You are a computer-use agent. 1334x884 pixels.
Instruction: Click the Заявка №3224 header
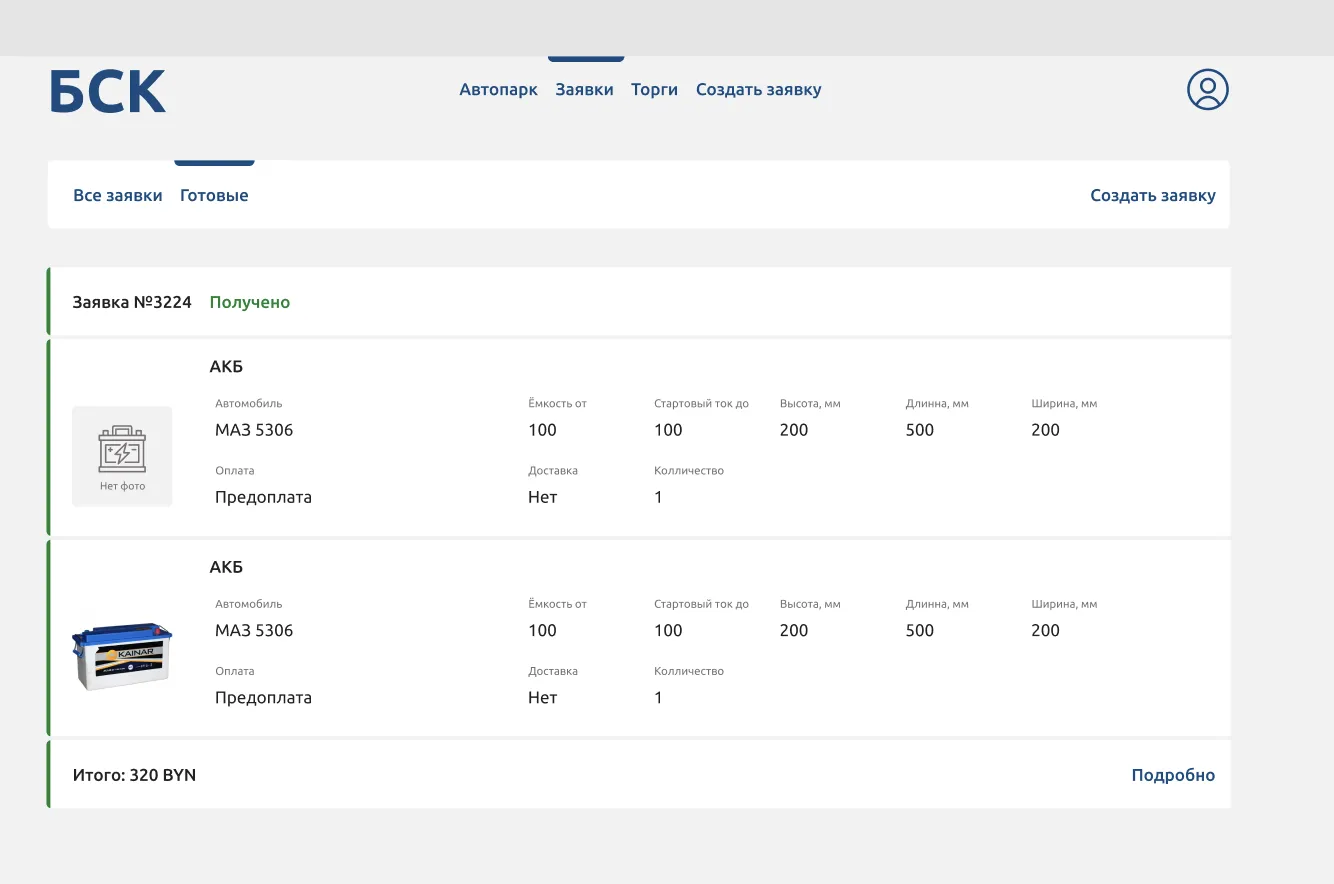tap(132, 302)
